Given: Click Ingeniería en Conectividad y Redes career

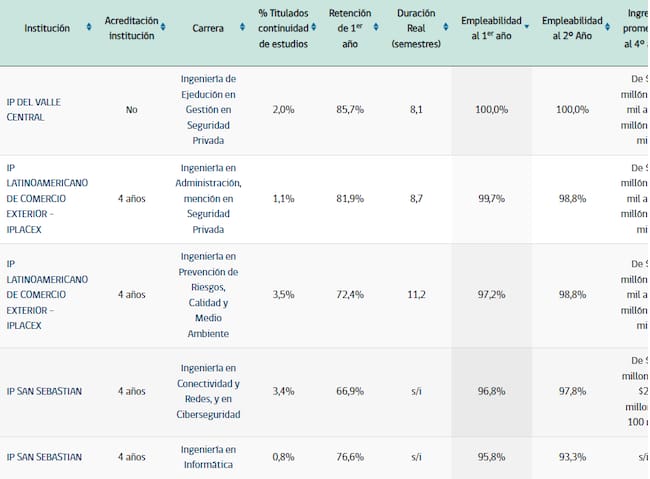Looking at the screenshot, I should tap(208, 391).
